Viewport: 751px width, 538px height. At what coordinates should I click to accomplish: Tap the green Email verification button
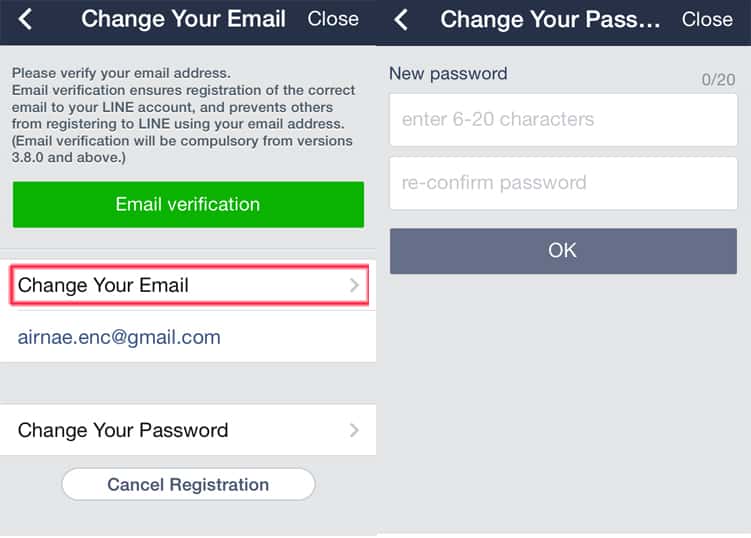(188, 204)
